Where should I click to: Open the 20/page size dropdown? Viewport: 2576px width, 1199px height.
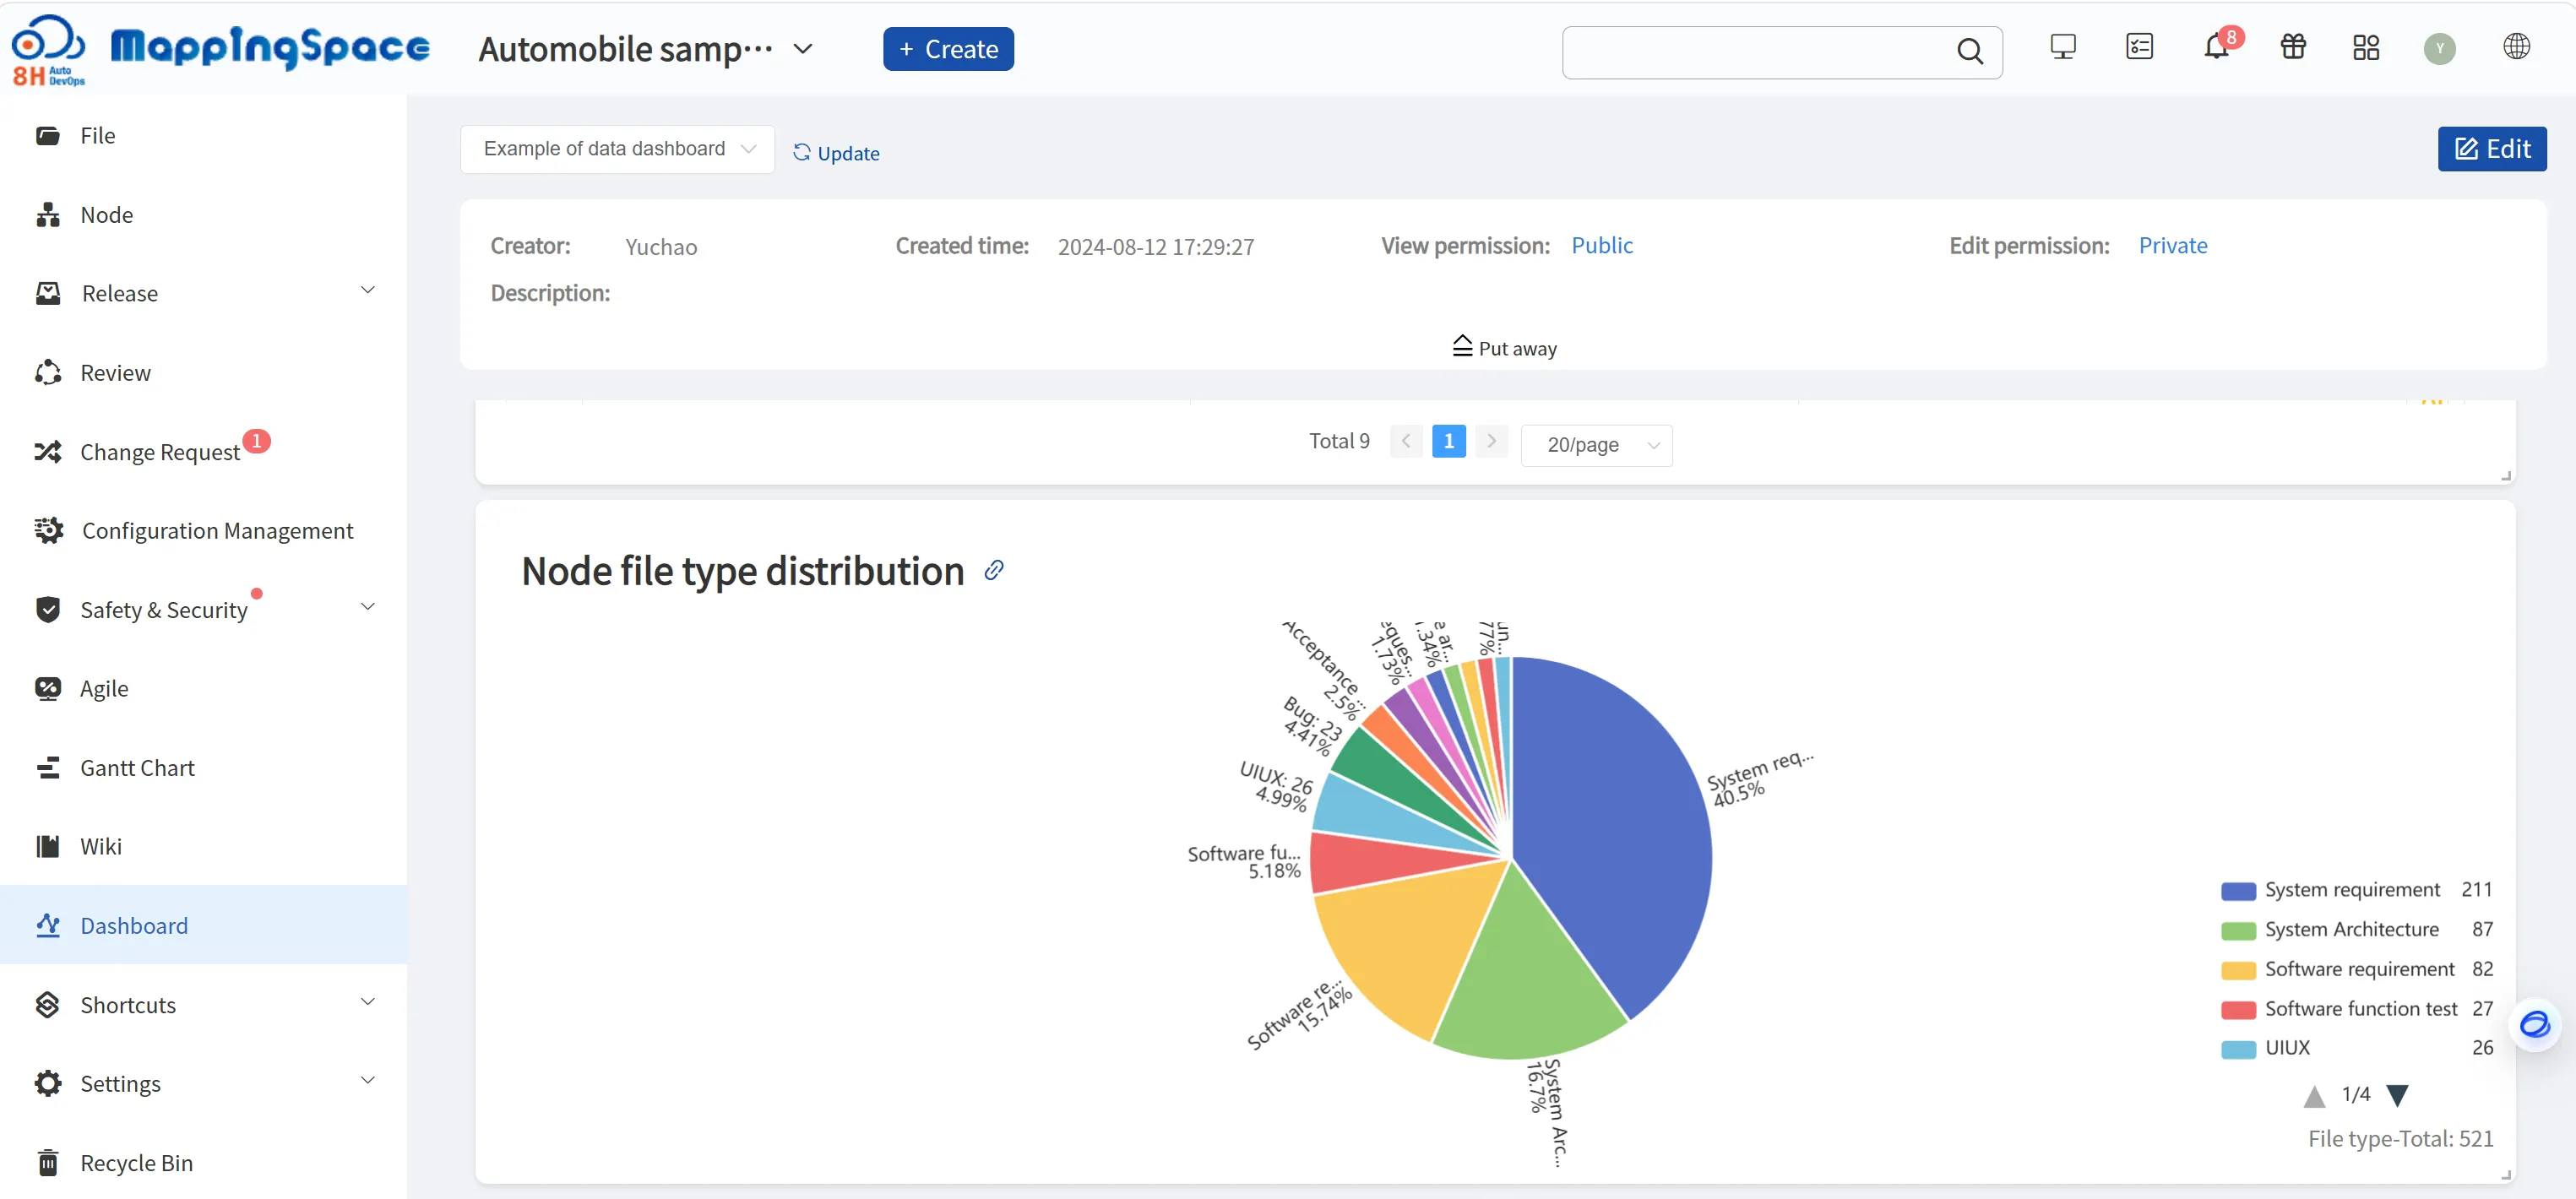pos(1596,445)
